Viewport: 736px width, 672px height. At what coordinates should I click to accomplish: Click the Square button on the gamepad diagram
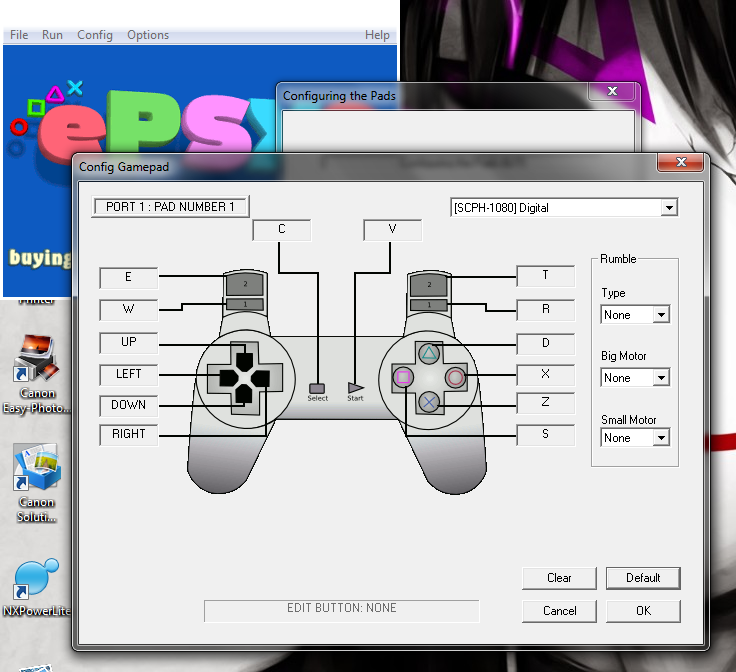403,377
